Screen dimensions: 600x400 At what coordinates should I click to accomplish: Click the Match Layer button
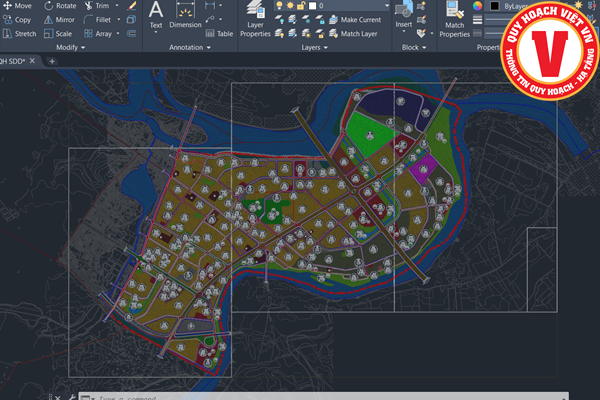pos(353,33)
